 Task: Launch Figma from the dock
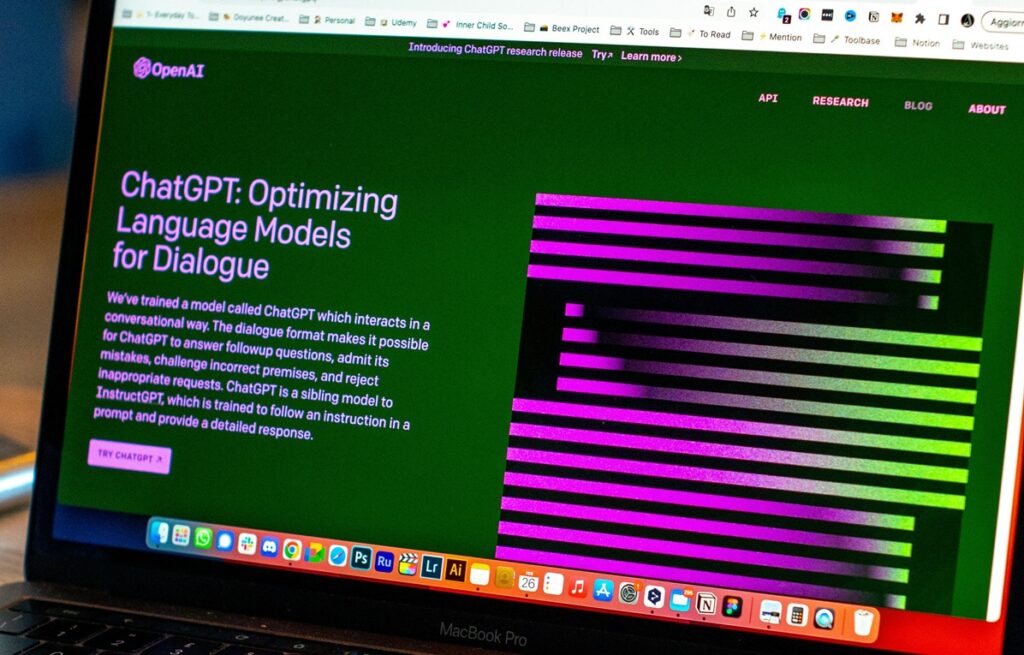tap(732, 606)
